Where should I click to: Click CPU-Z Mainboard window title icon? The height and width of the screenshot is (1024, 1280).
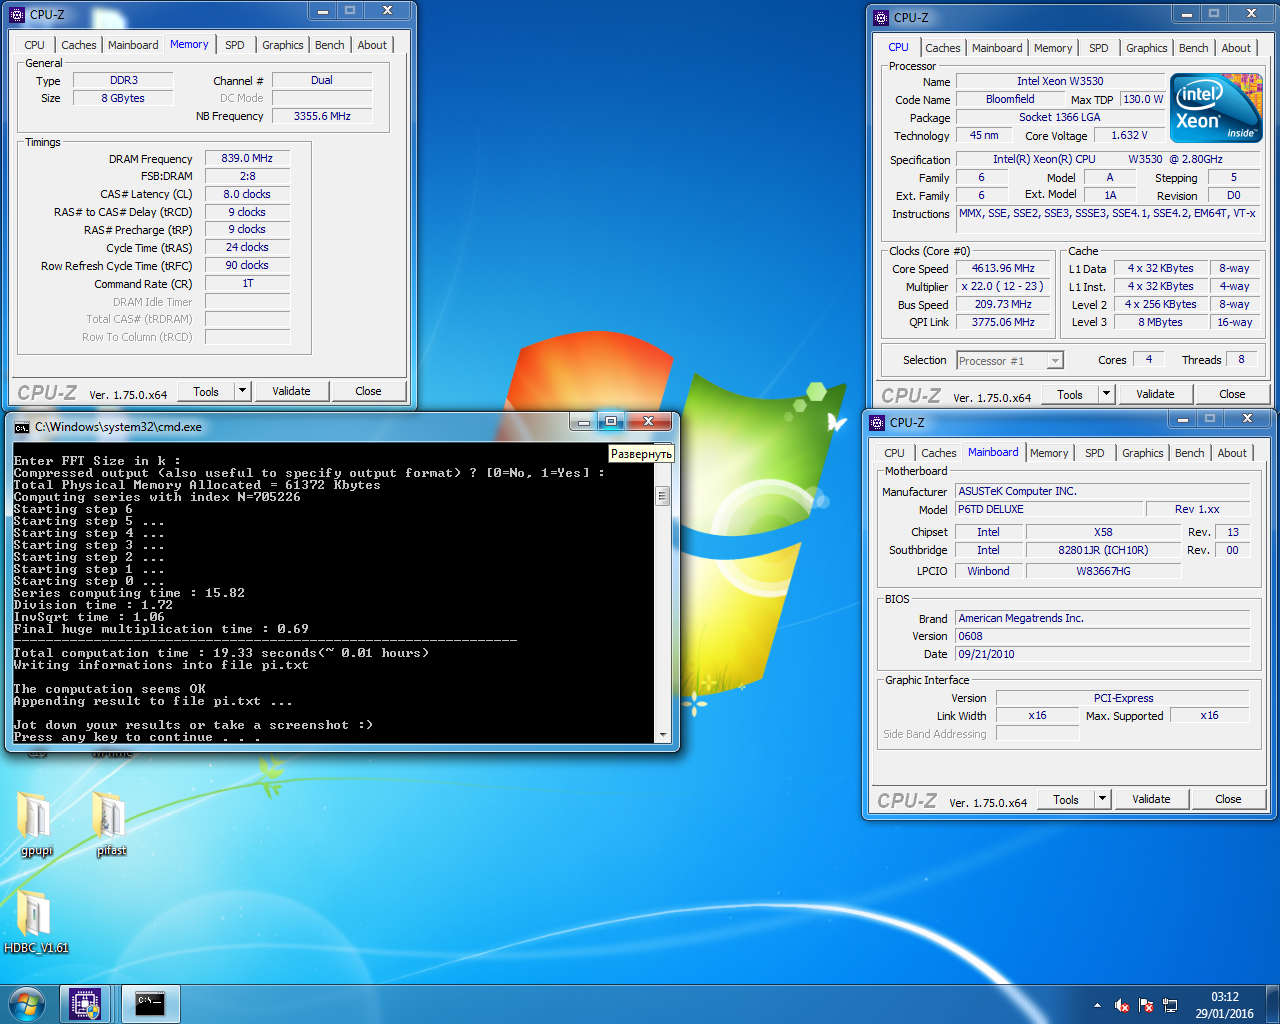(x=877, y=423)
